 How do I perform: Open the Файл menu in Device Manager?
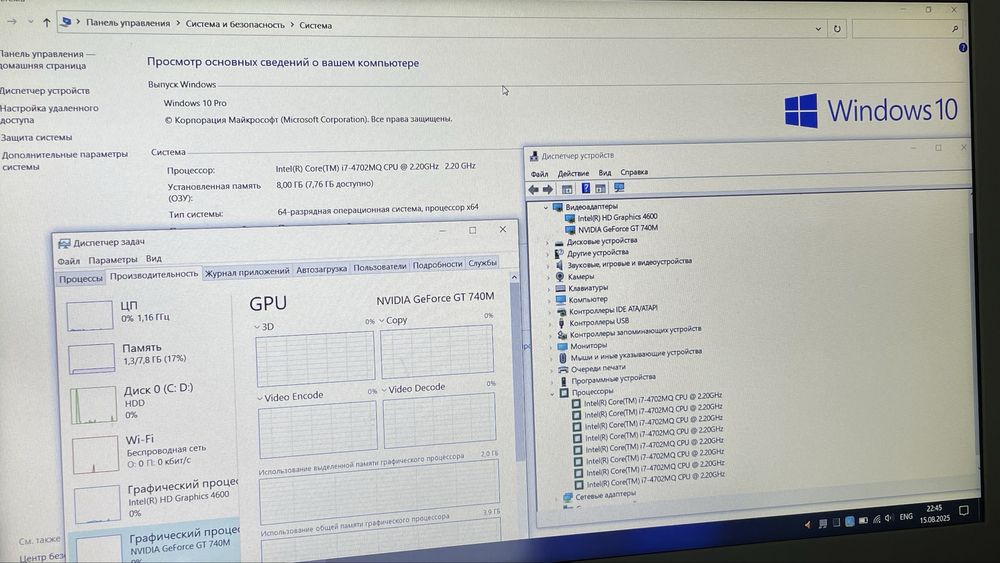coord(539,174)
